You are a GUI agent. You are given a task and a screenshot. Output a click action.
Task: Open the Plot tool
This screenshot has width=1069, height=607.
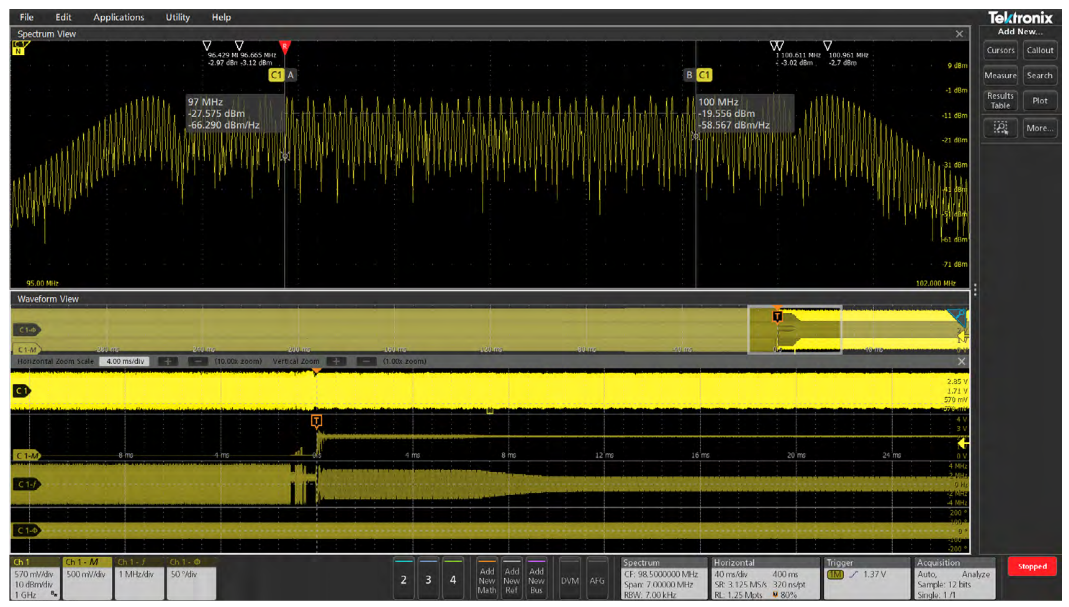point(1040,101)
